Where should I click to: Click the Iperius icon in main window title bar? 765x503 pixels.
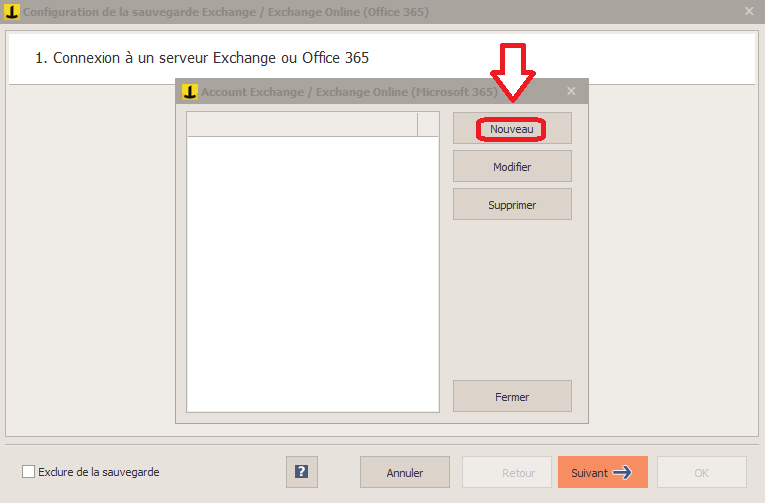point(12,12)
